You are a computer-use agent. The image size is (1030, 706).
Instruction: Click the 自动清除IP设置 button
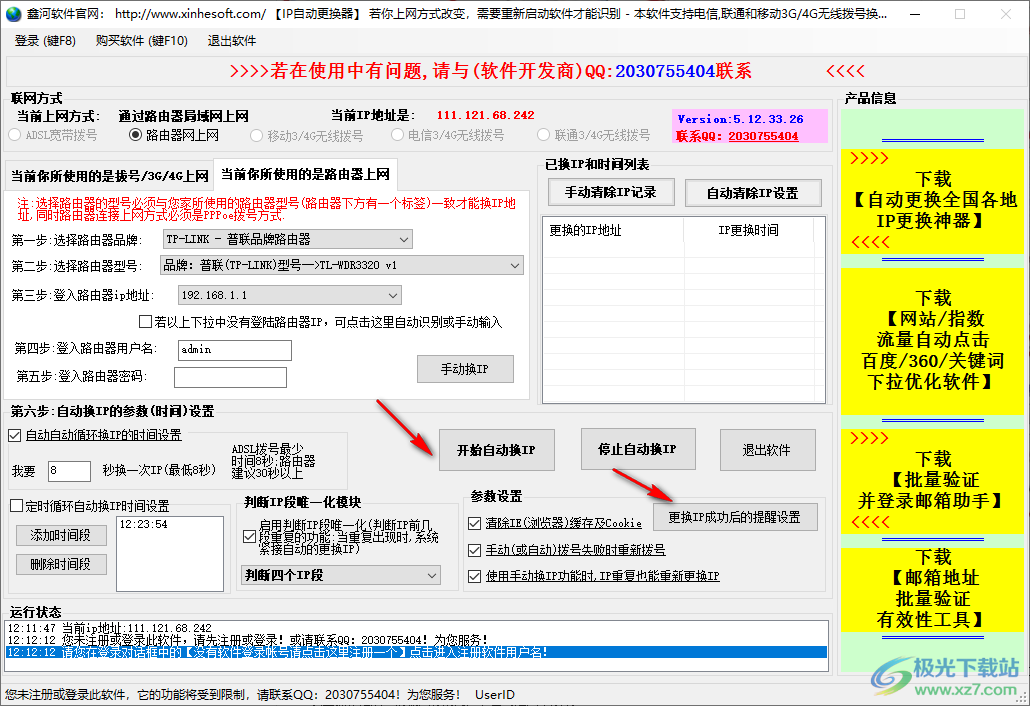click(753, 193)
